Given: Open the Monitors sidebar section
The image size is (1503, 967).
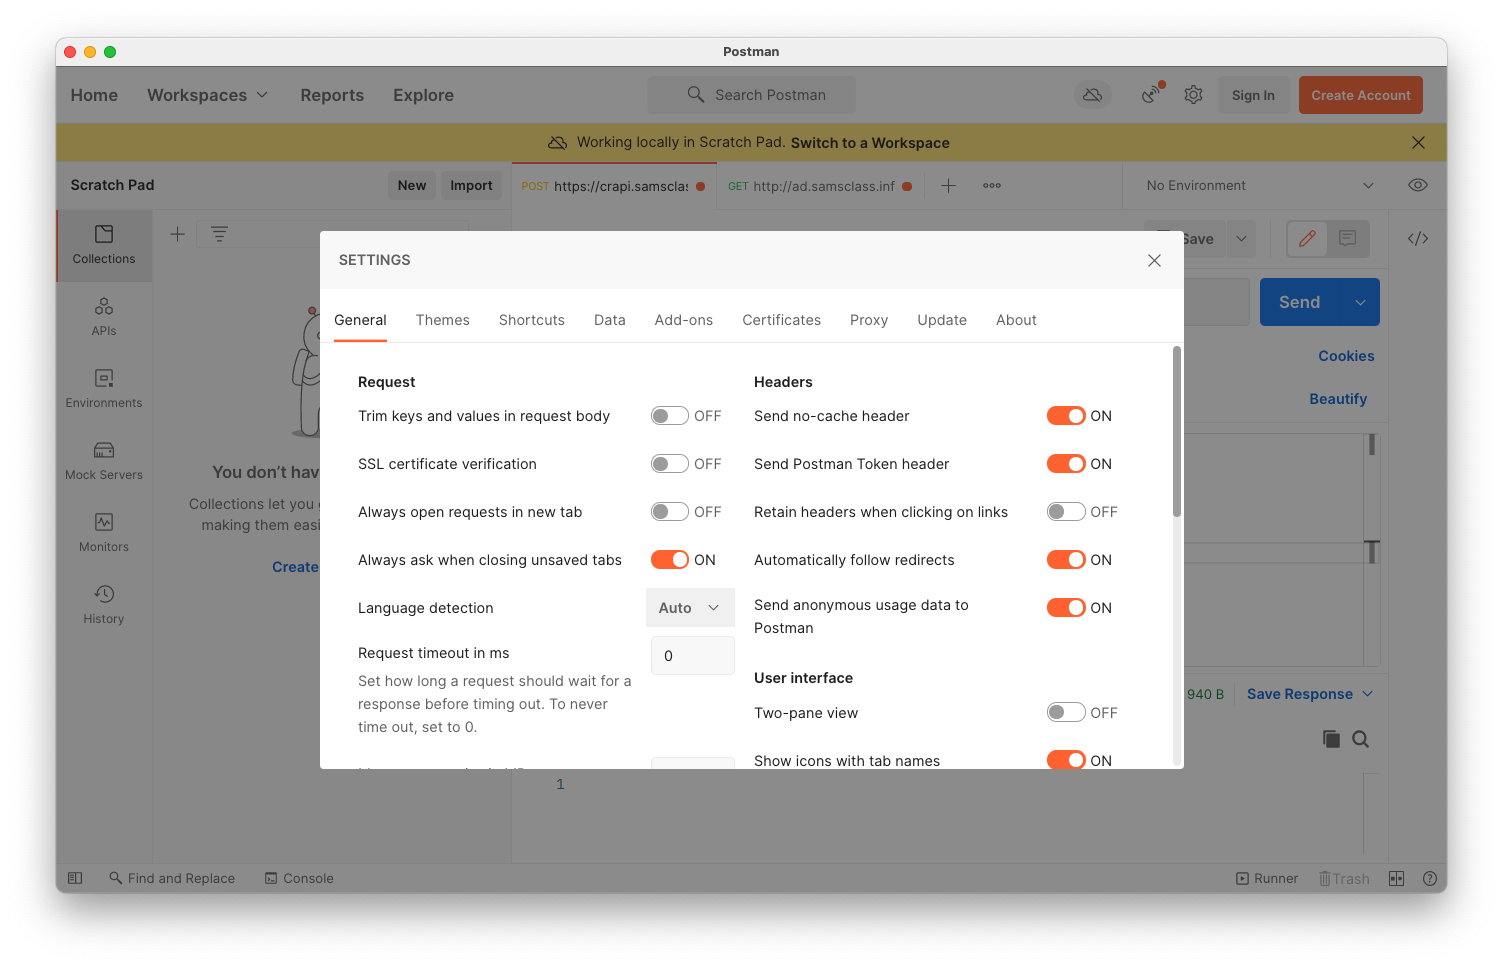Looking at the screenshot, I should point(104,533).
